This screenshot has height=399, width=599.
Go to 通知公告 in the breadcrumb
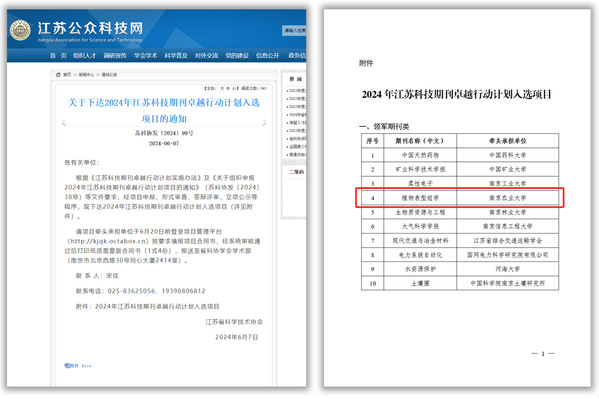coord(109,75)
